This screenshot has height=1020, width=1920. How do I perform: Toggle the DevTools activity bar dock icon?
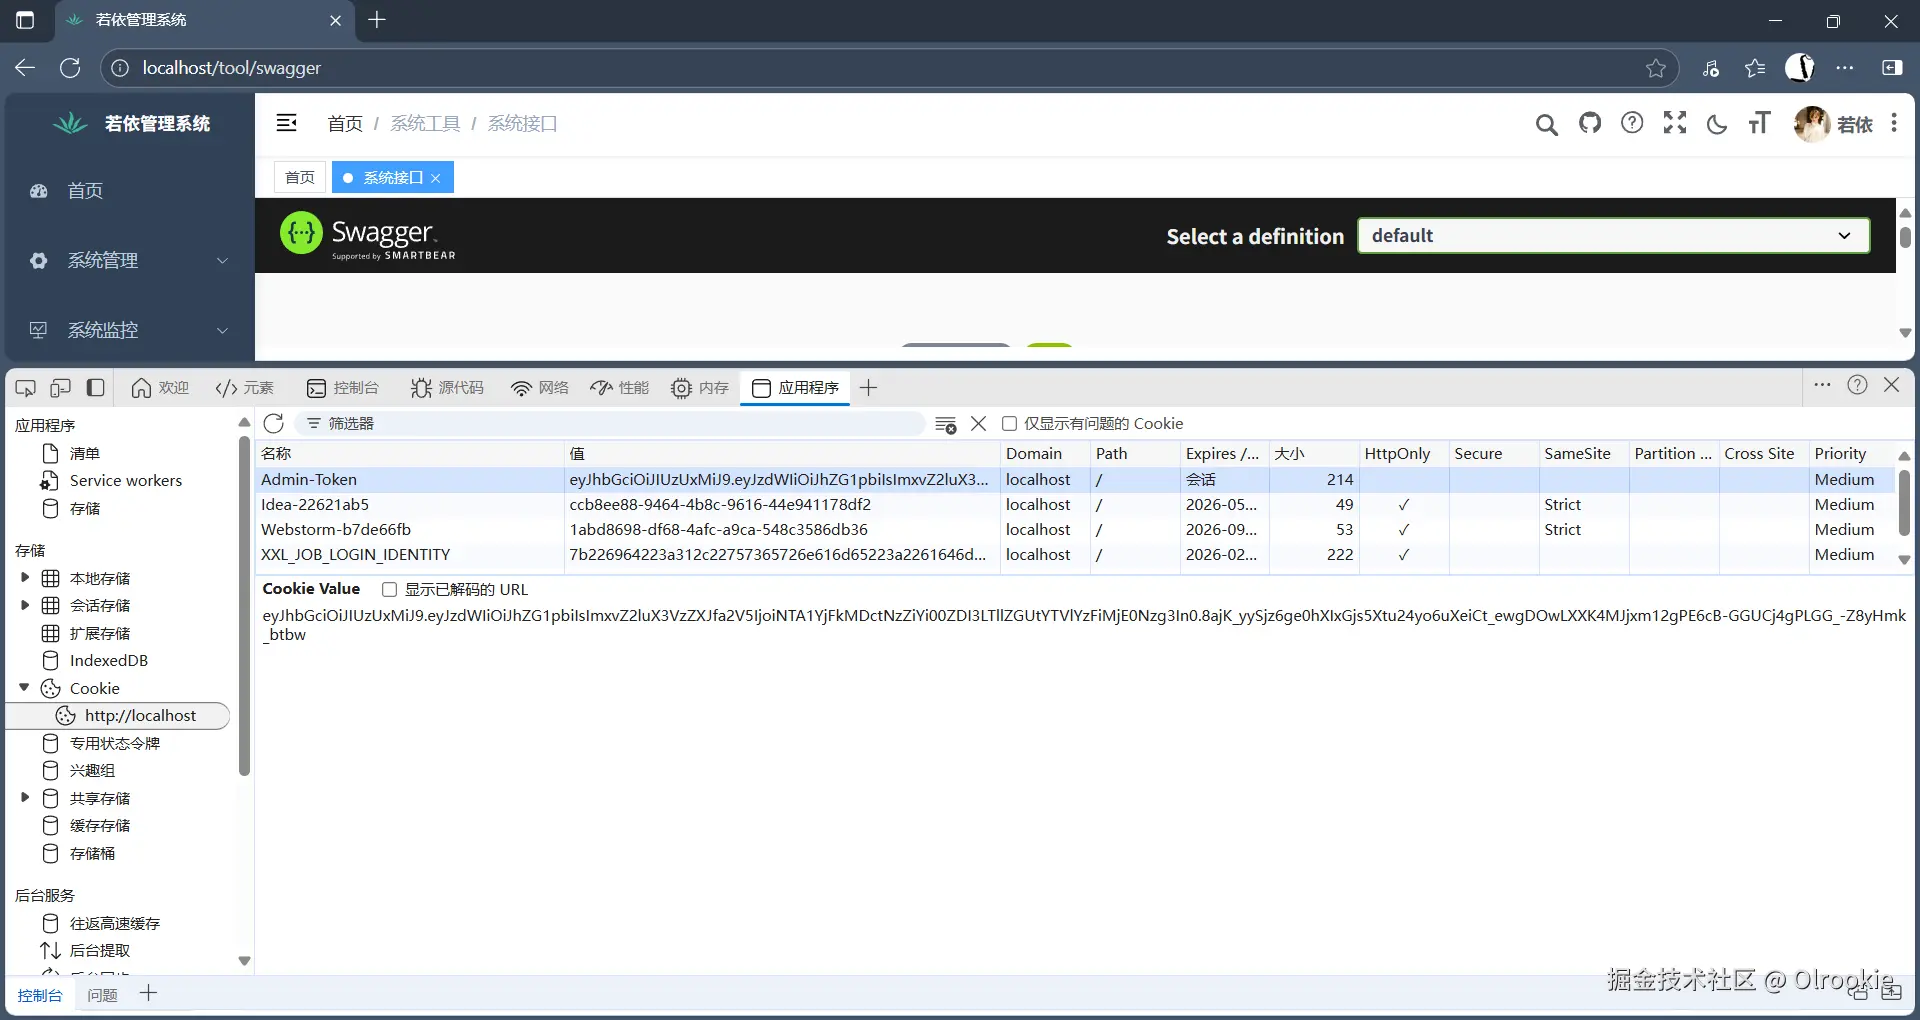click(96, 388)
